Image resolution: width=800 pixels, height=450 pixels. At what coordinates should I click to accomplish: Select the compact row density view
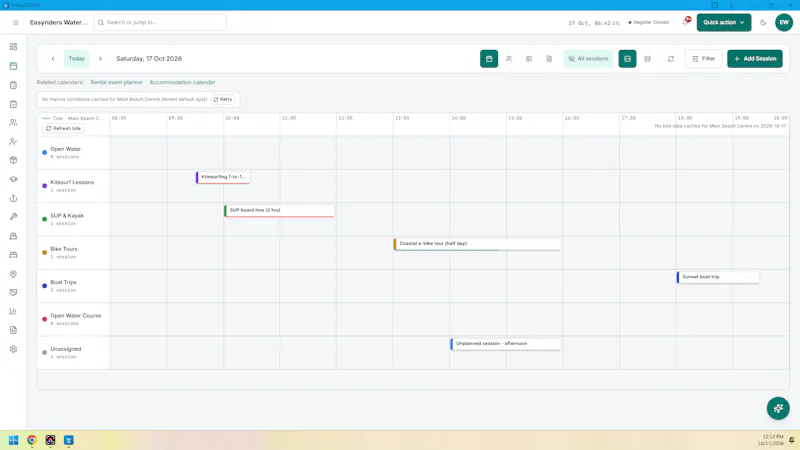[x=647, y=59]
